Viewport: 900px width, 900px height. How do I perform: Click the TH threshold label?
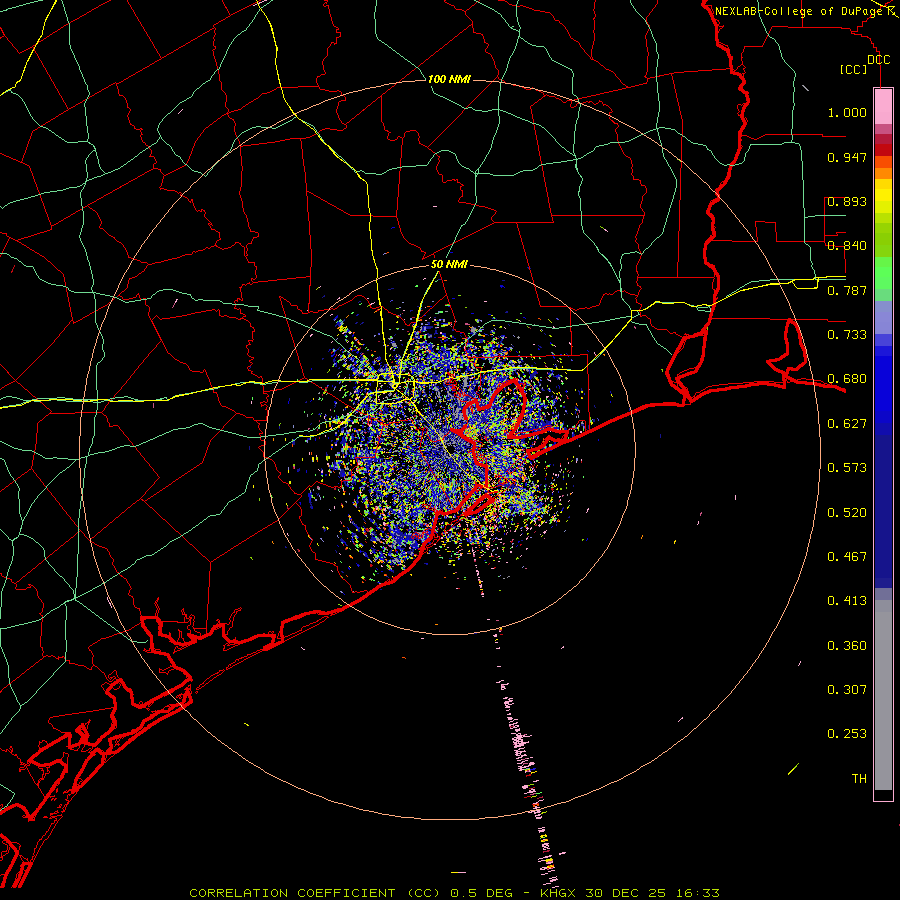859,779
